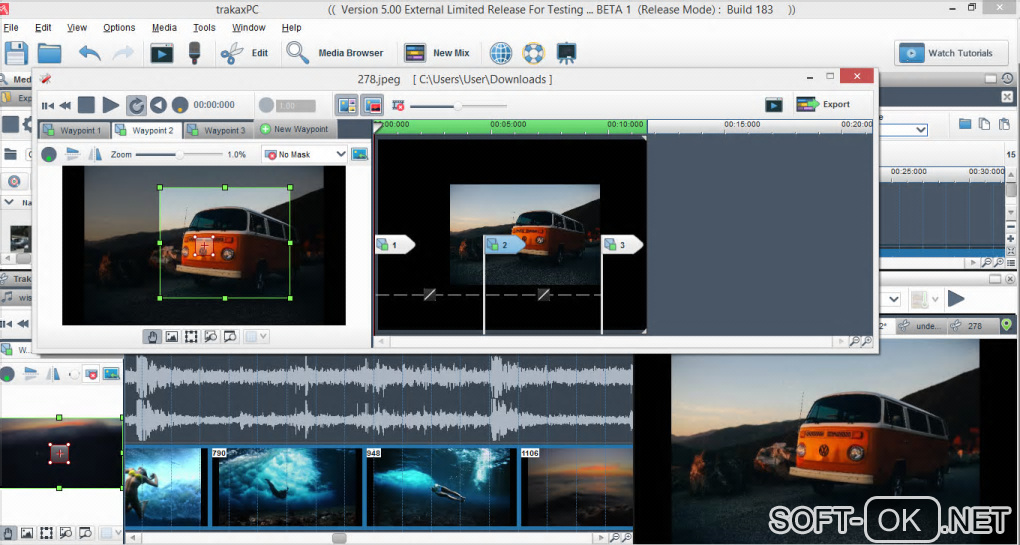Toggle the split layout view button

(347, 105)
